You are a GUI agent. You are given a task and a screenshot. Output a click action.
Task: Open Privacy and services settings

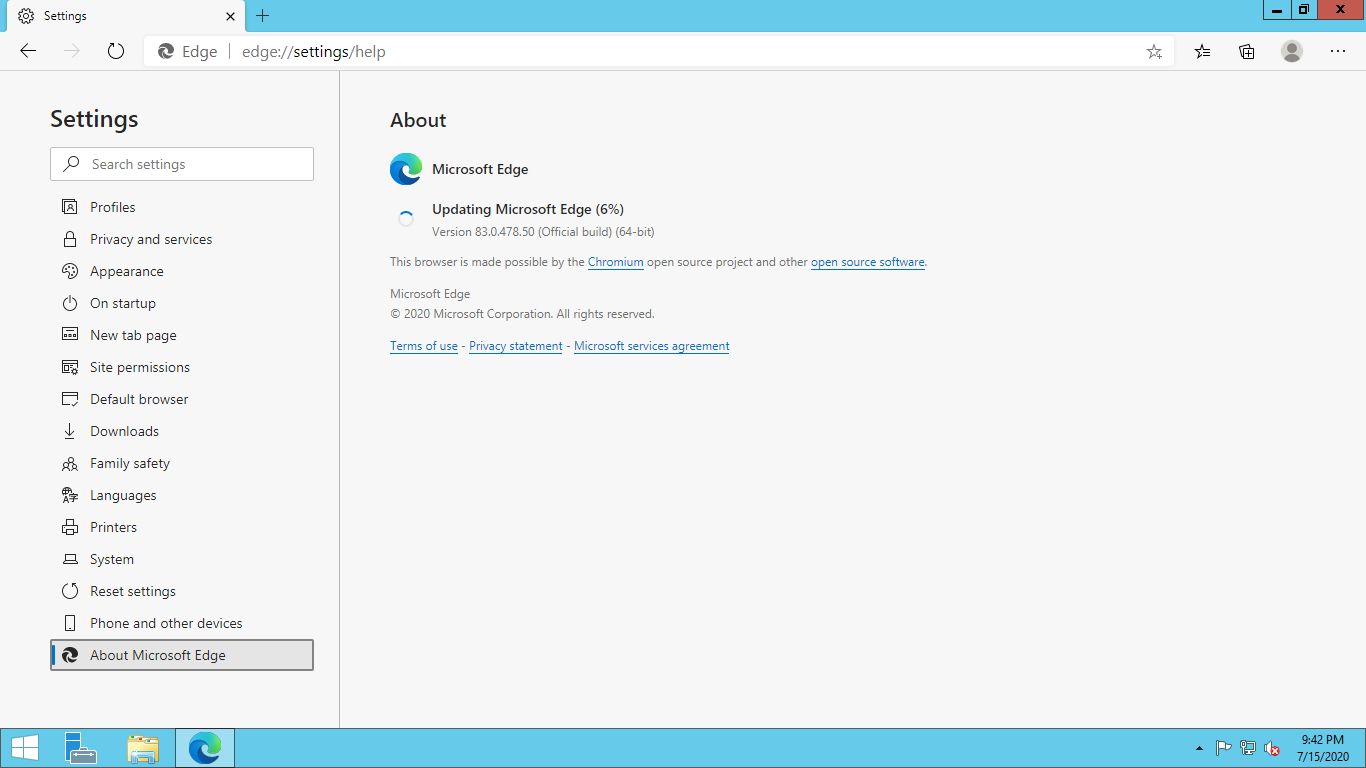click(x=182, y=239)
